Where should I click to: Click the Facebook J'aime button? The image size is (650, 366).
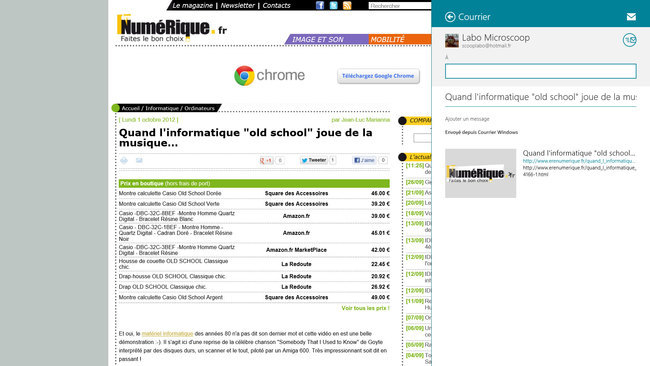tap(364, 160)
